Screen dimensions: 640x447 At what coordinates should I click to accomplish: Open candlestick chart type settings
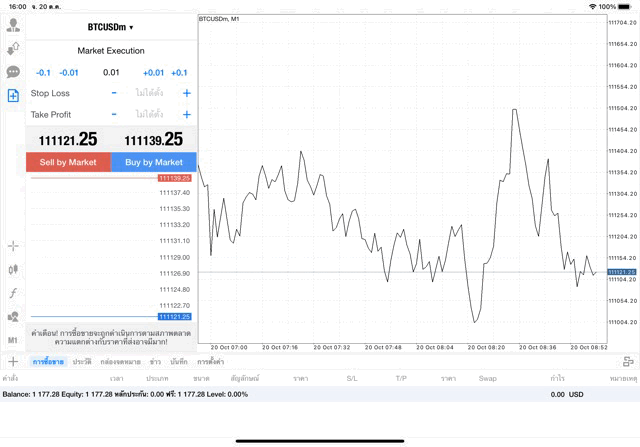[x=13, y=269]
